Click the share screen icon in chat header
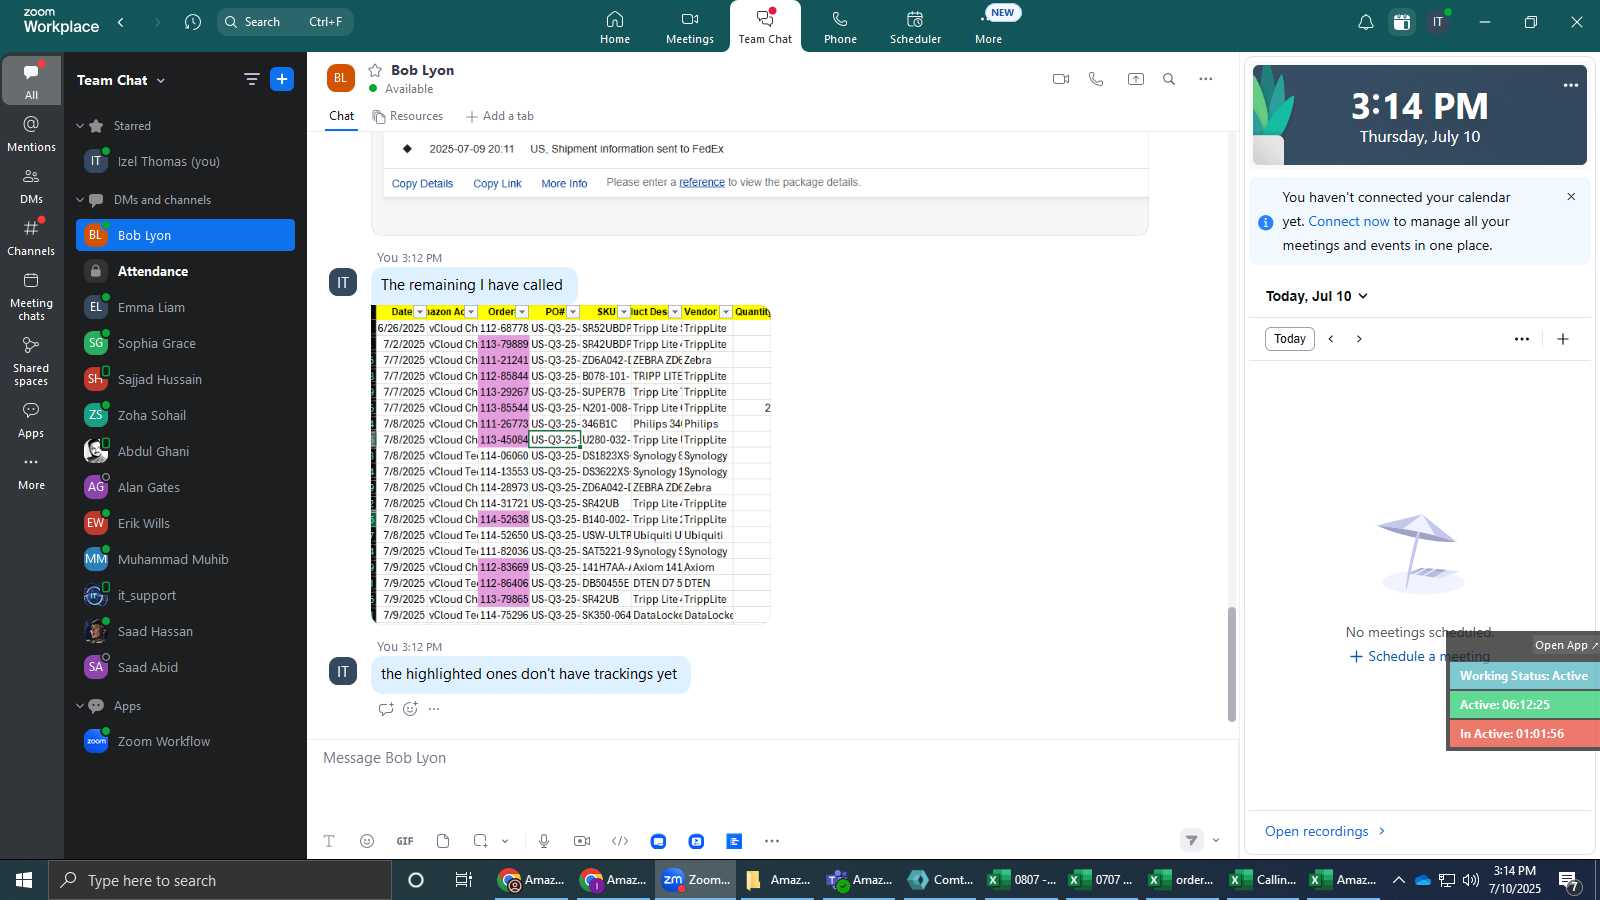This screenshot has height=900, width=1600. pyautogui.click(x=1136, y=79)
